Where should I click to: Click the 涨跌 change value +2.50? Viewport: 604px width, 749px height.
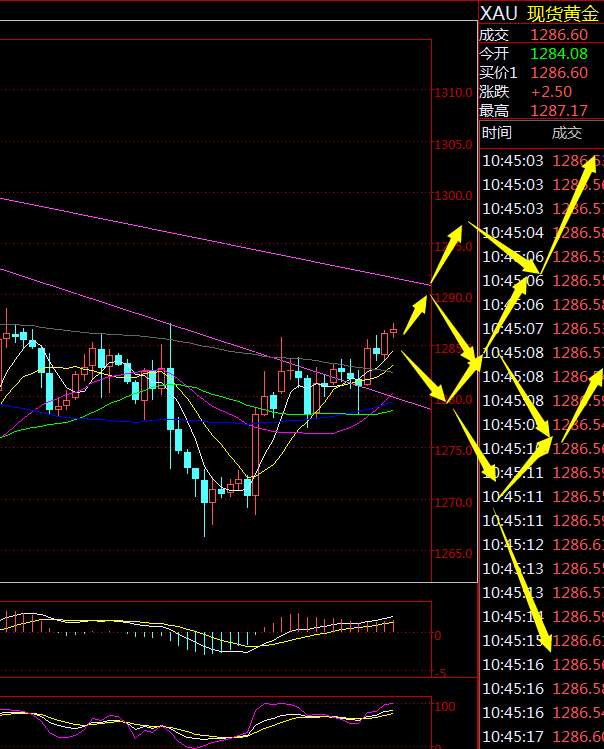(x=551, y=91)
